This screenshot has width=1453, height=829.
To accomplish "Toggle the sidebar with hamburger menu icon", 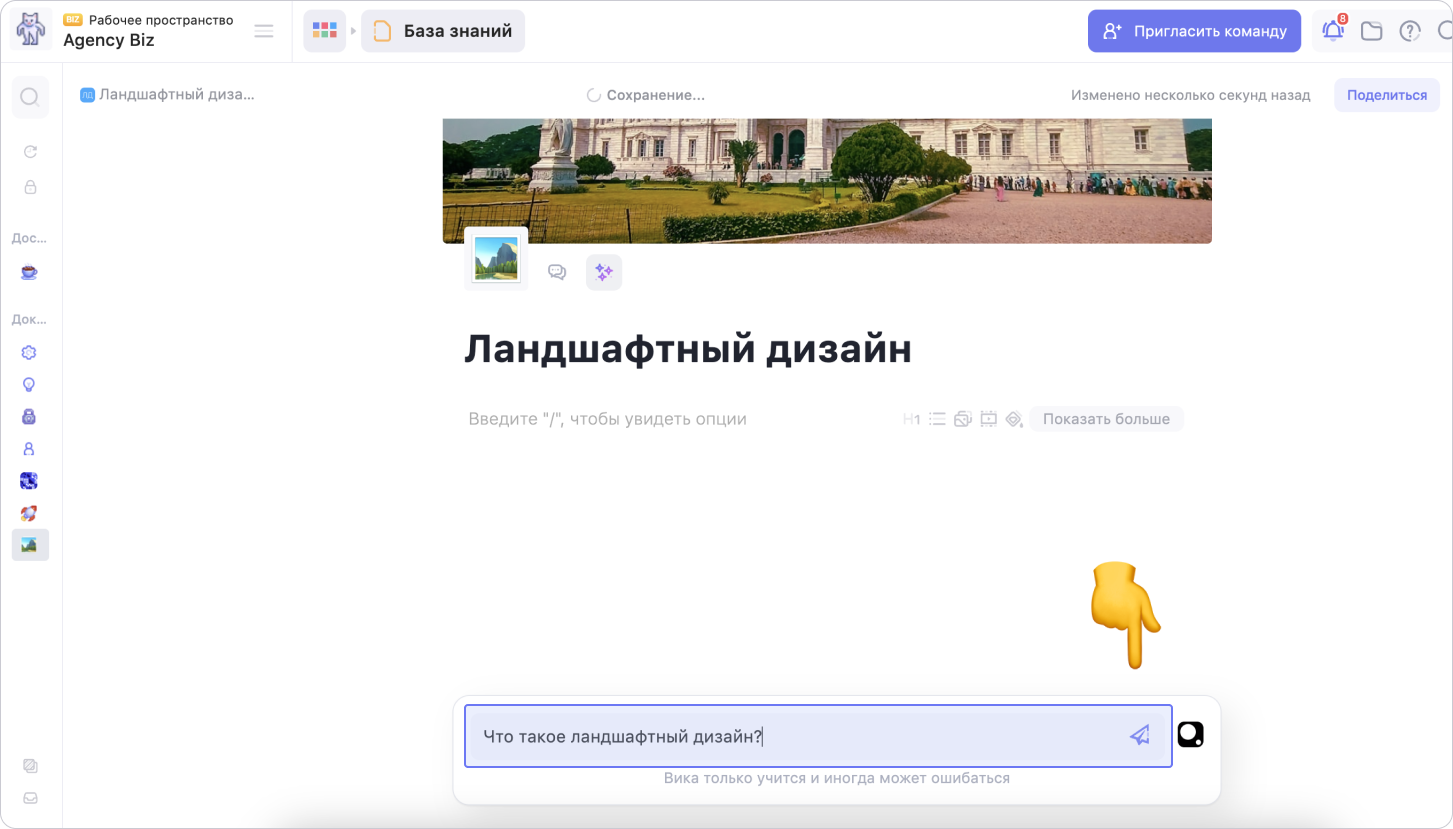I will (264, 31).
